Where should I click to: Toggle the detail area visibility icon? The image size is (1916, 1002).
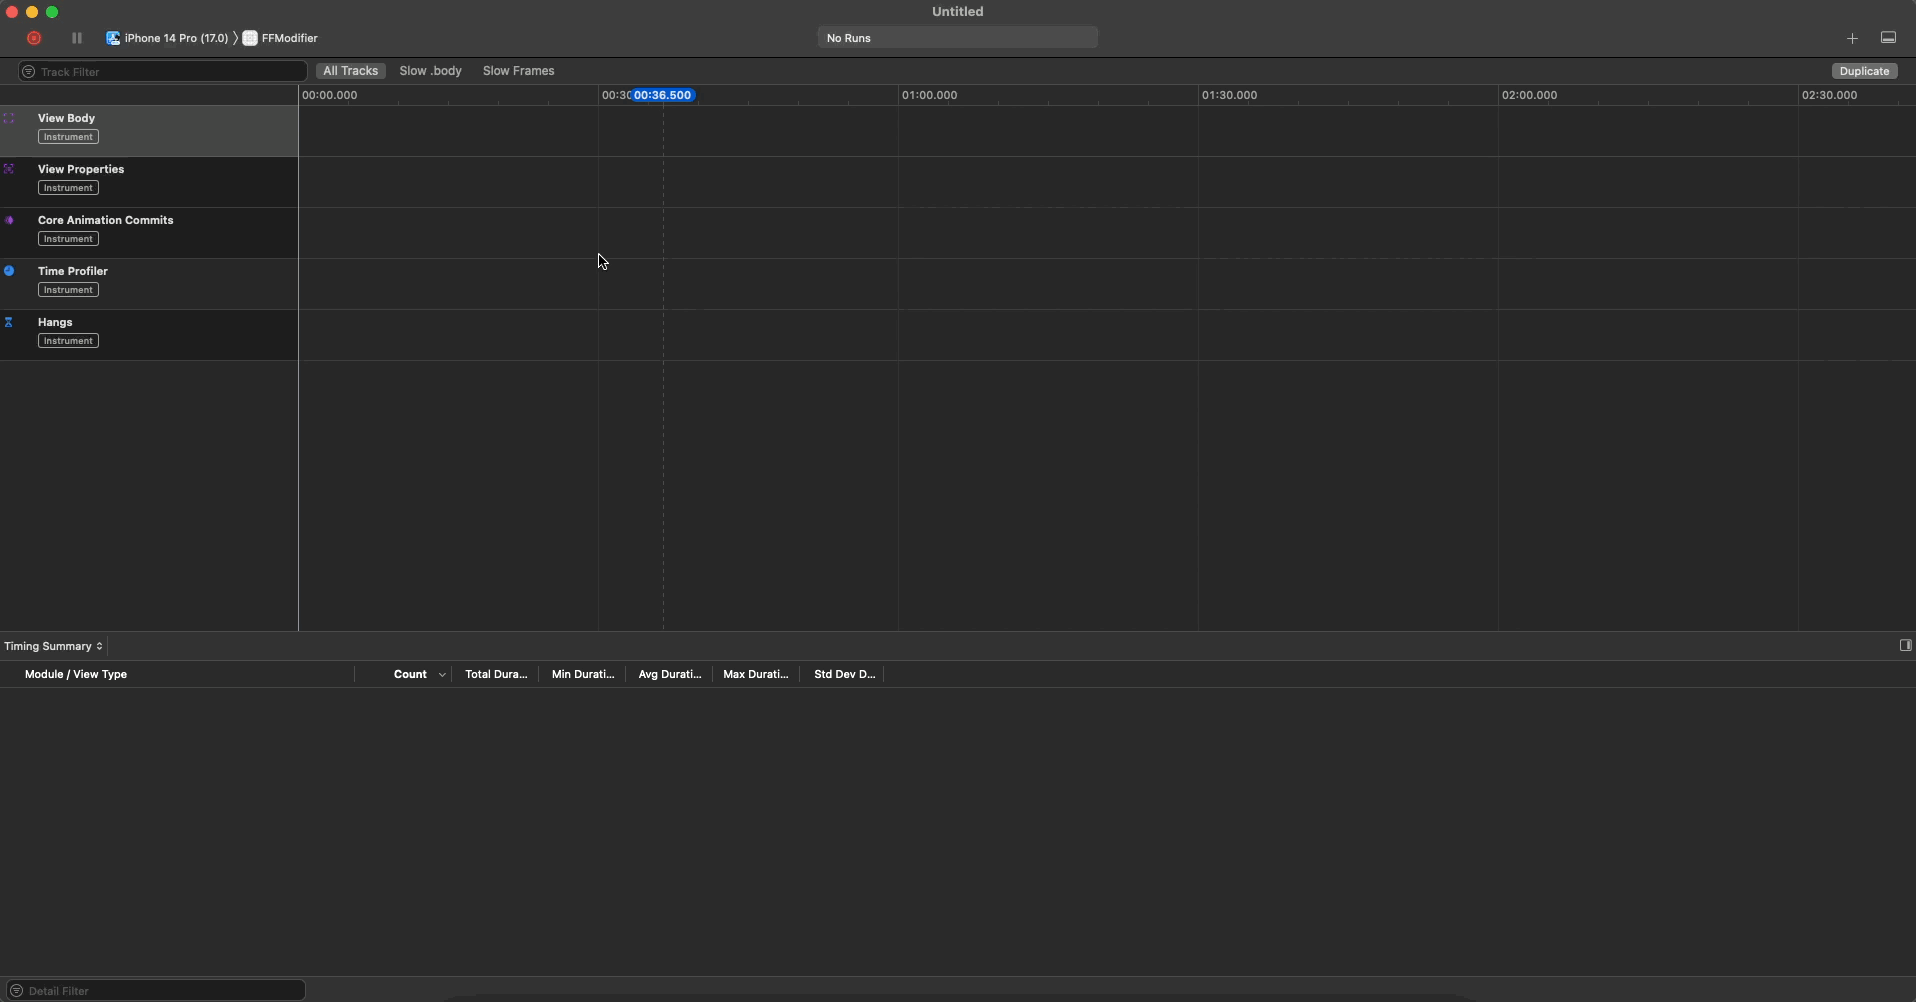point(1888,38)
